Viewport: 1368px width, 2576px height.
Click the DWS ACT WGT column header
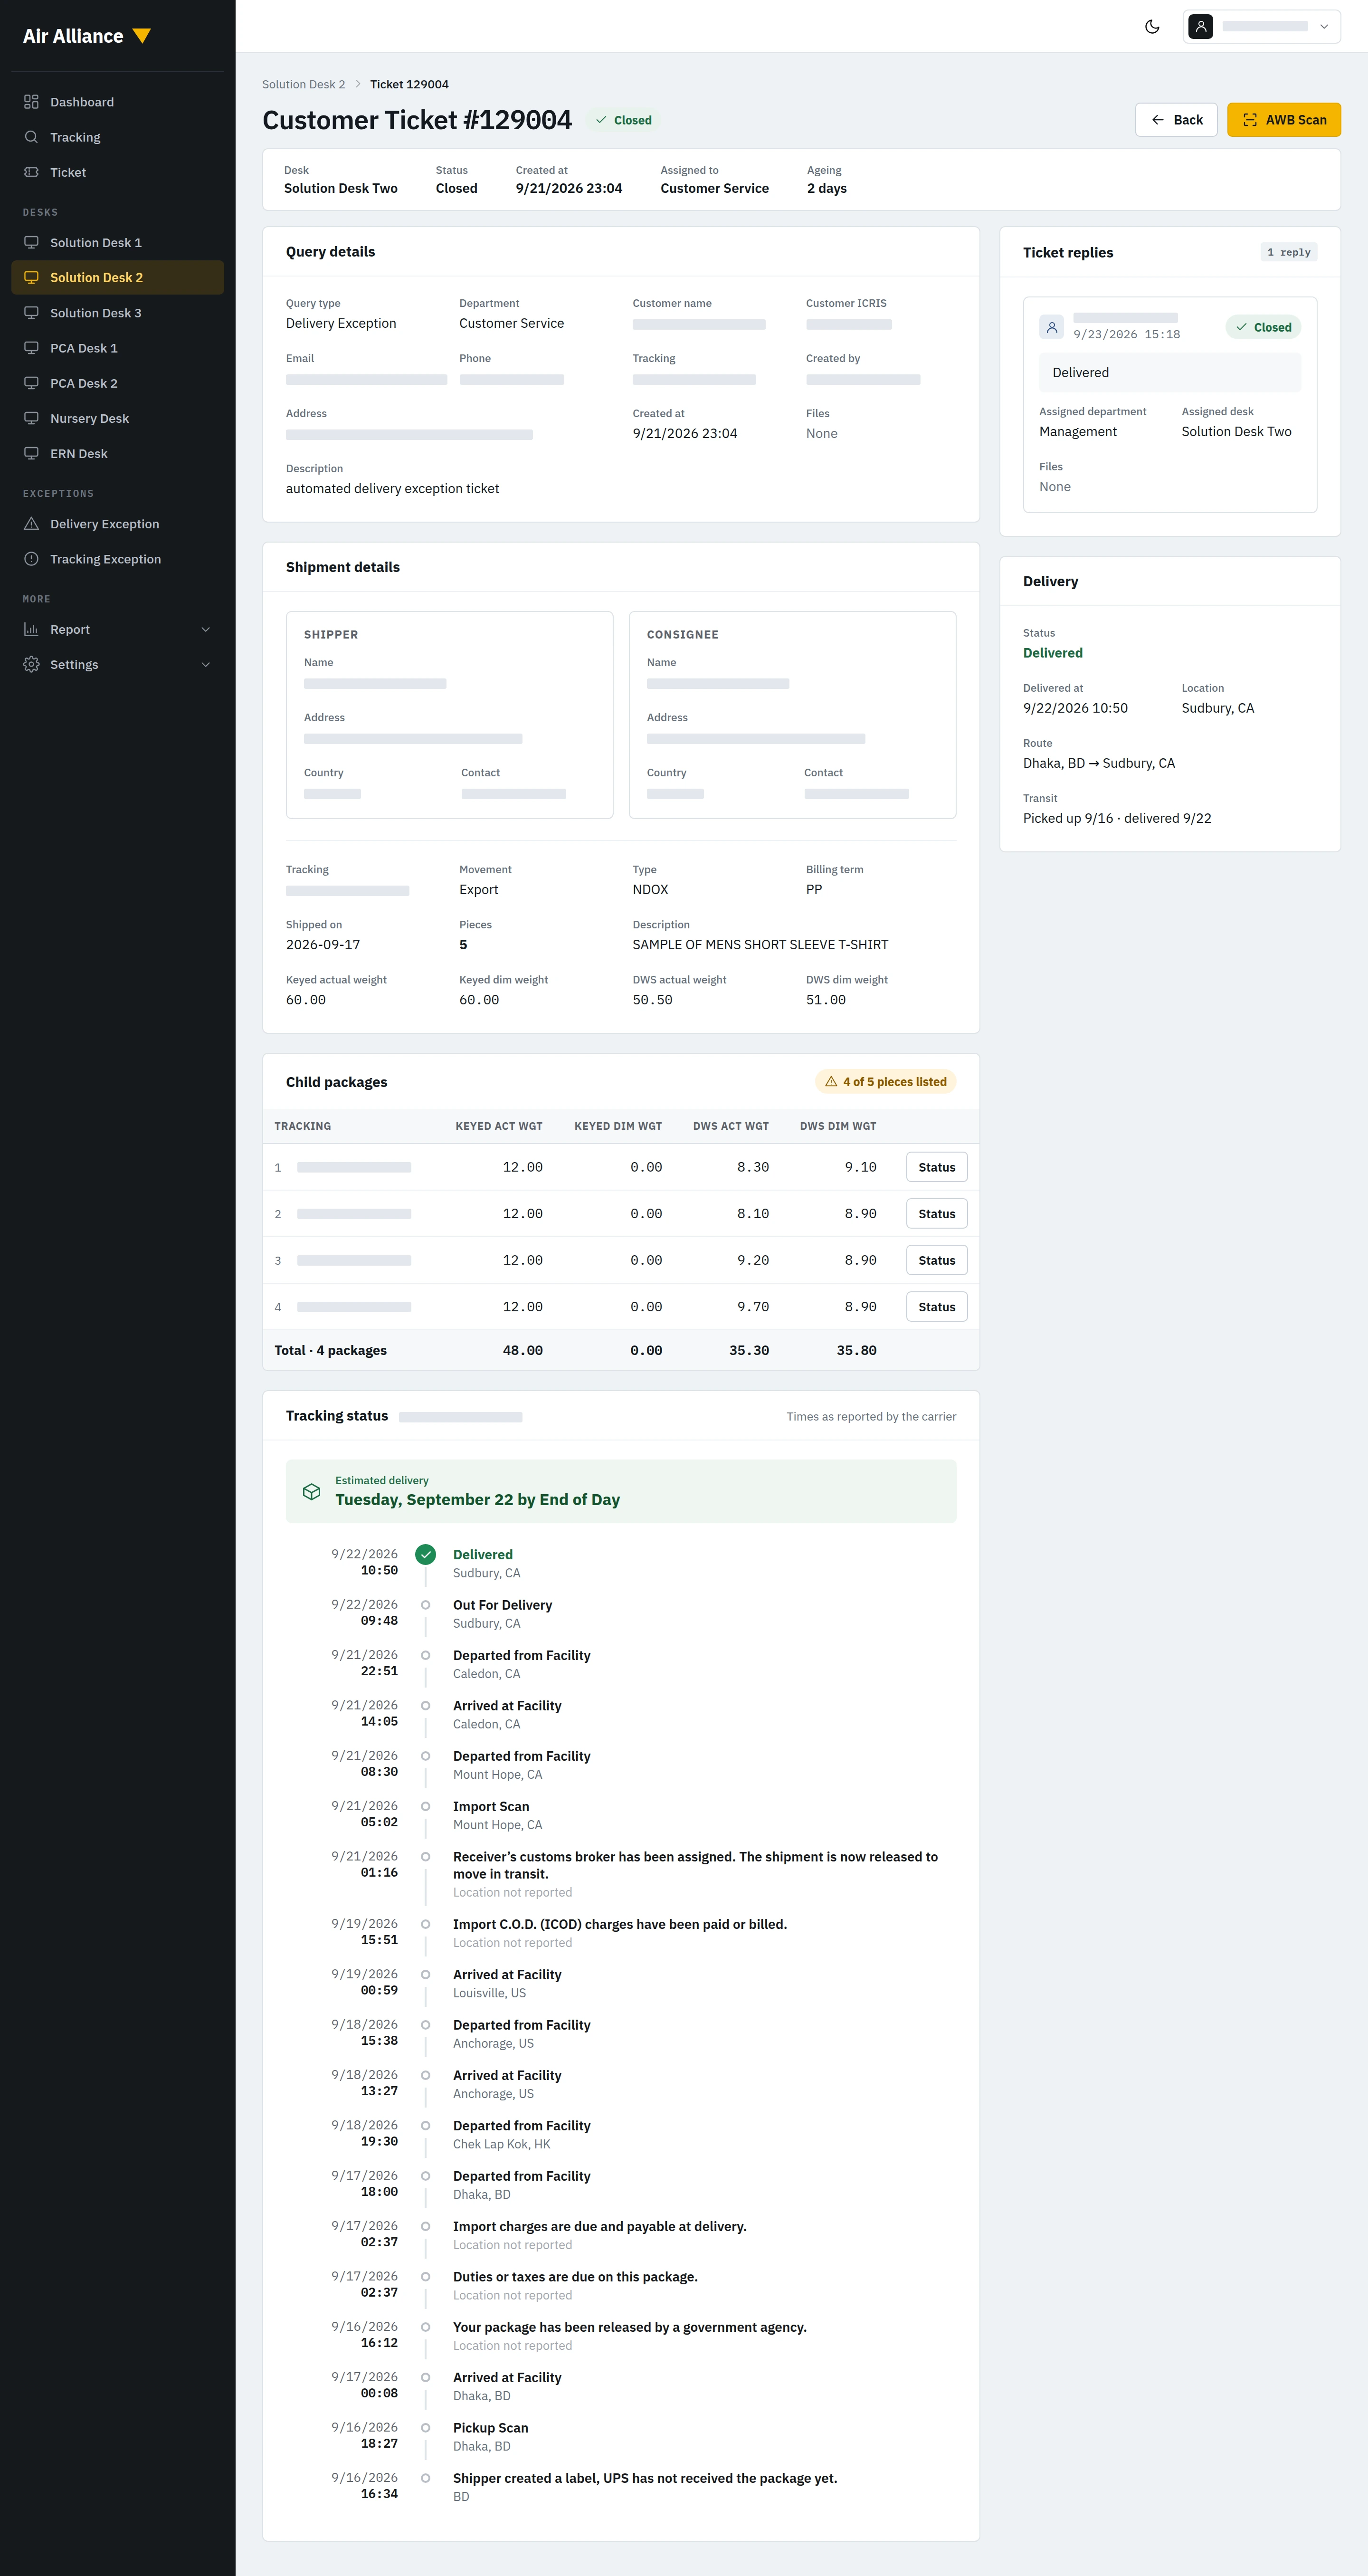[730, 1126]
